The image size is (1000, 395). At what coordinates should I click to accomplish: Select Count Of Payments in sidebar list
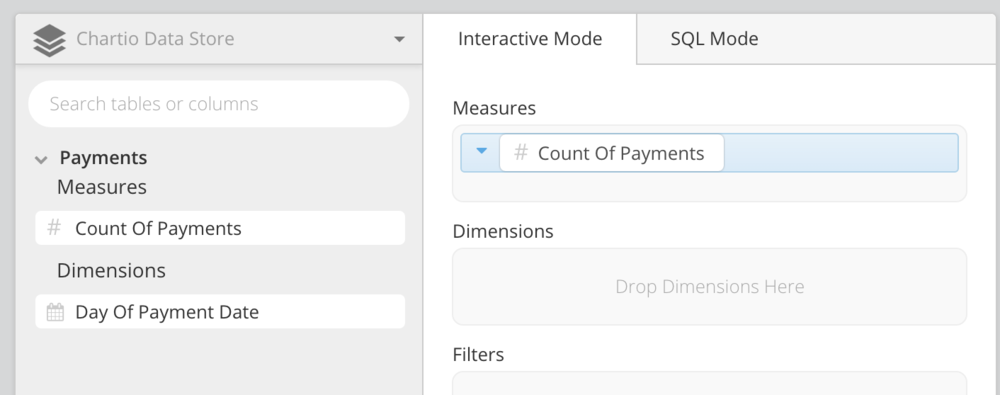pyautogui.click(x=220, y=228)
